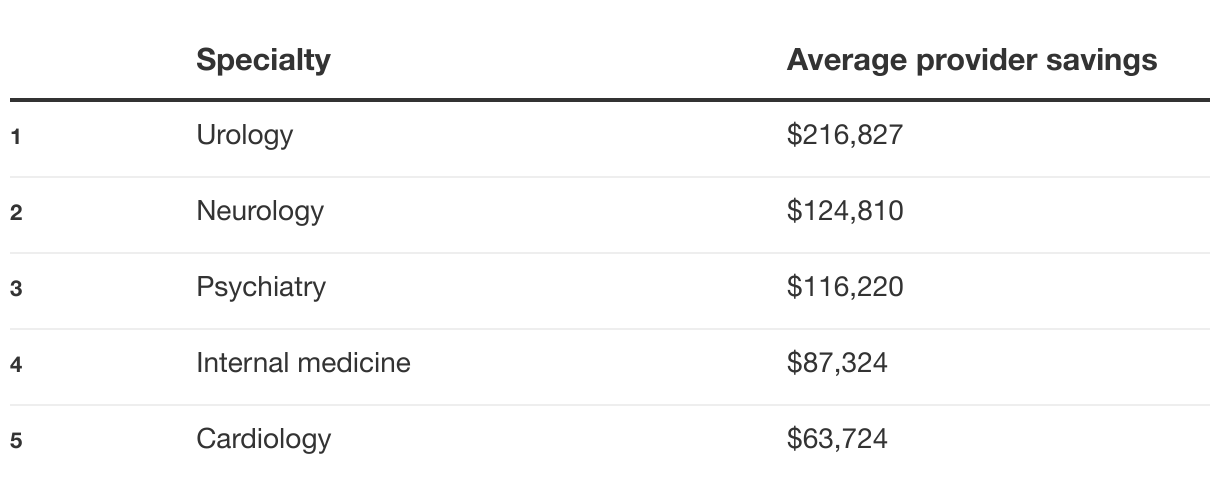Click the Specialty column header

[263, 60]
